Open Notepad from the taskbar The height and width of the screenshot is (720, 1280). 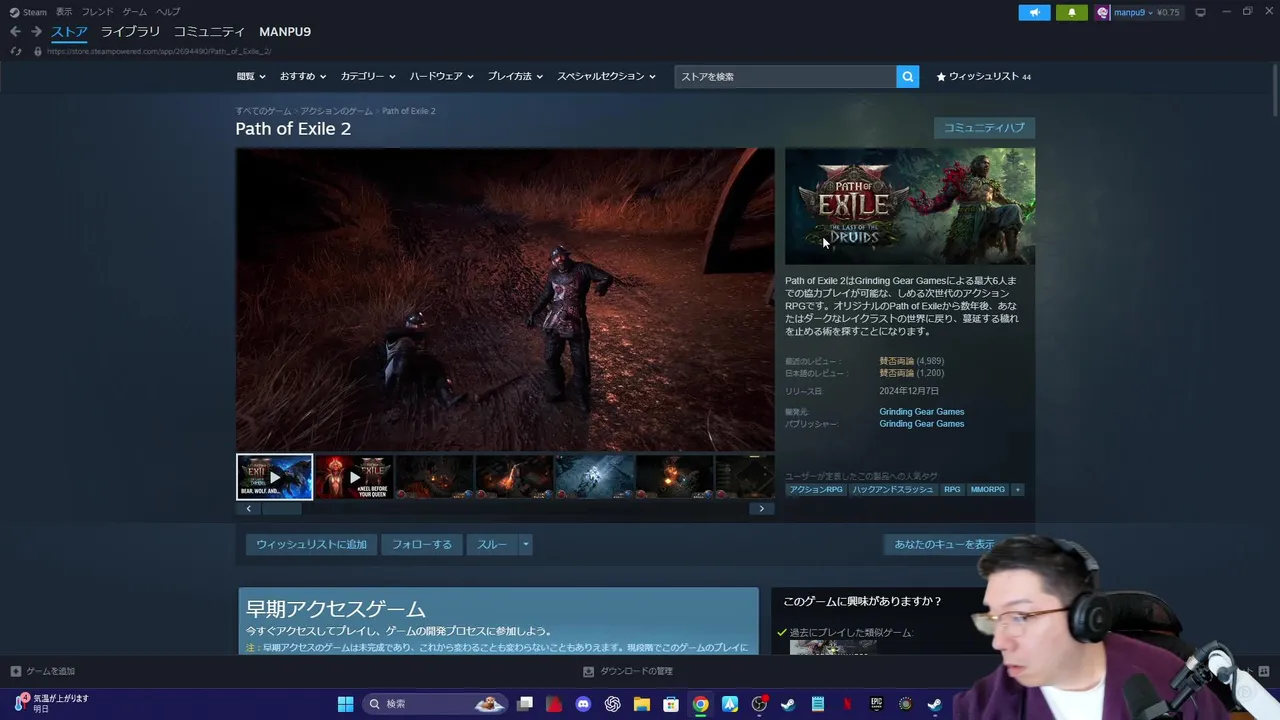(x=817, y=704)
